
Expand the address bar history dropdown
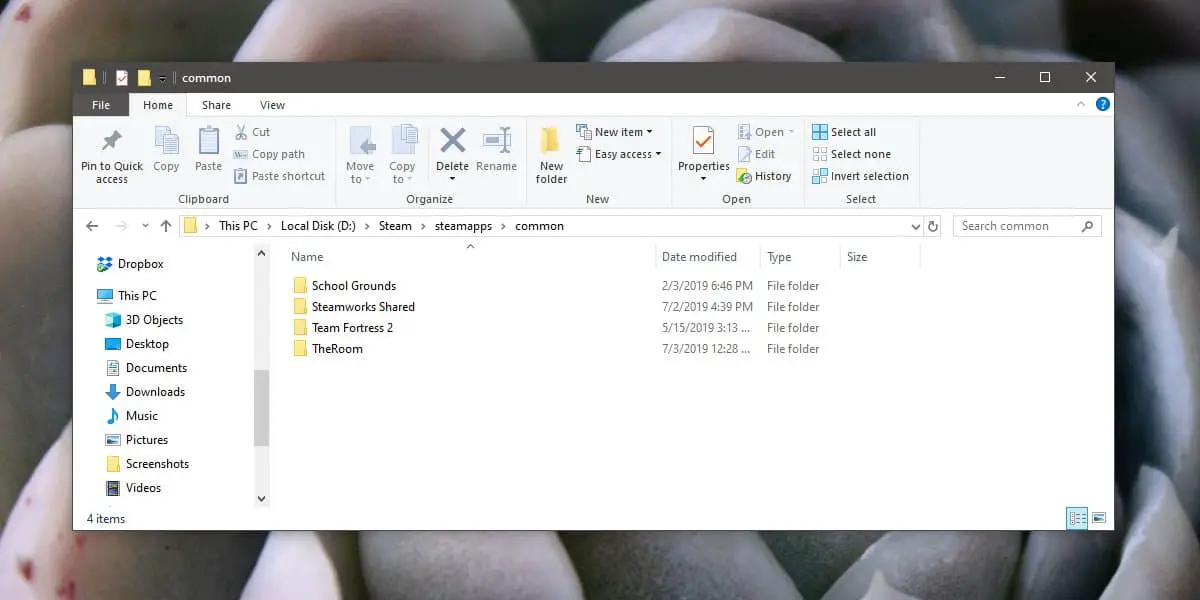[916, 227]
